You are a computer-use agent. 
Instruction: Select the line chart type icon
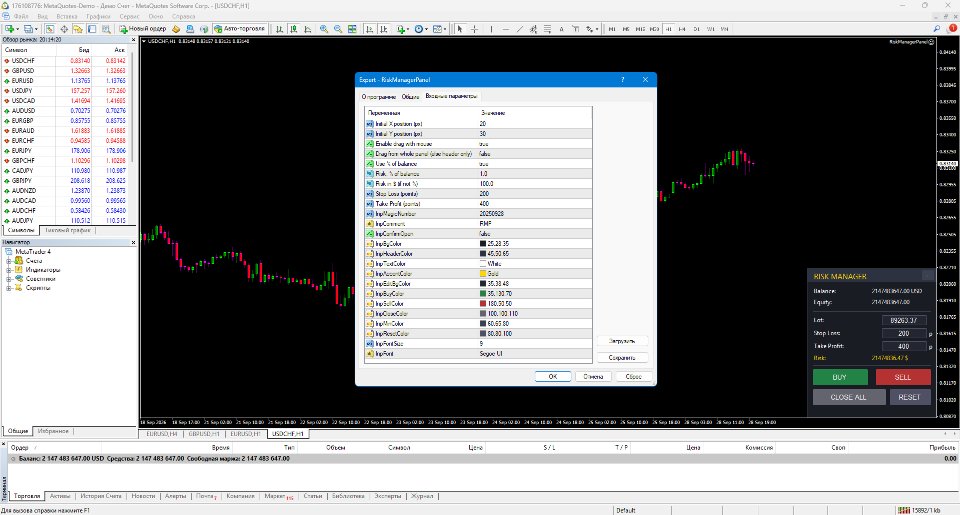pos(307,29)
